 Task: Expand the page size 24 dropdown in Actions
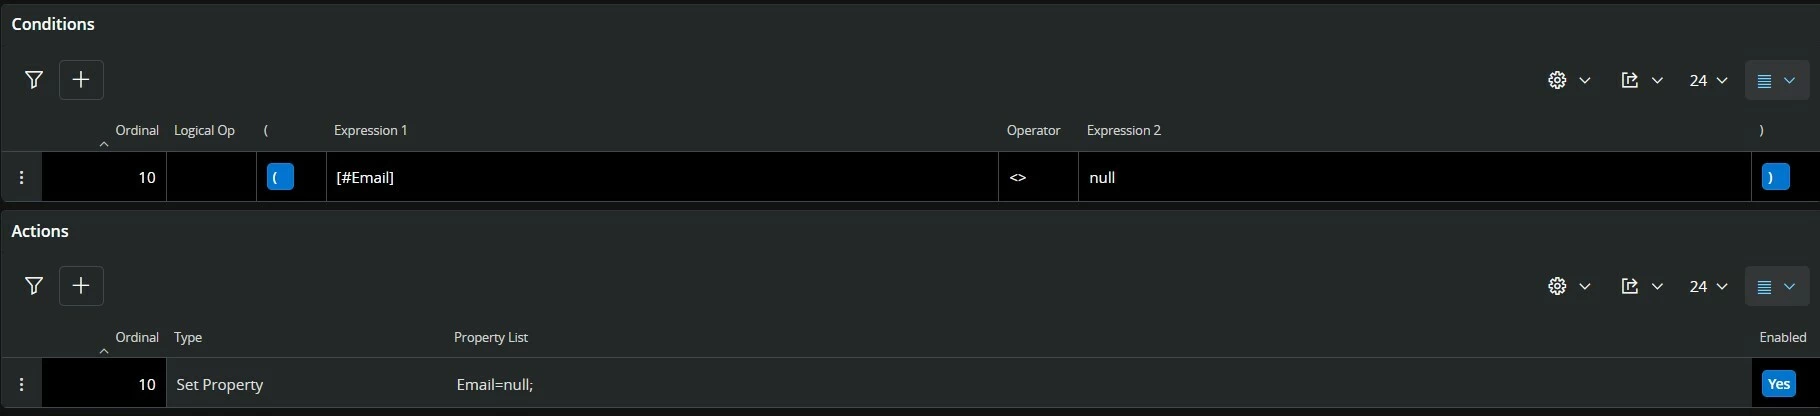[1708, 286]
